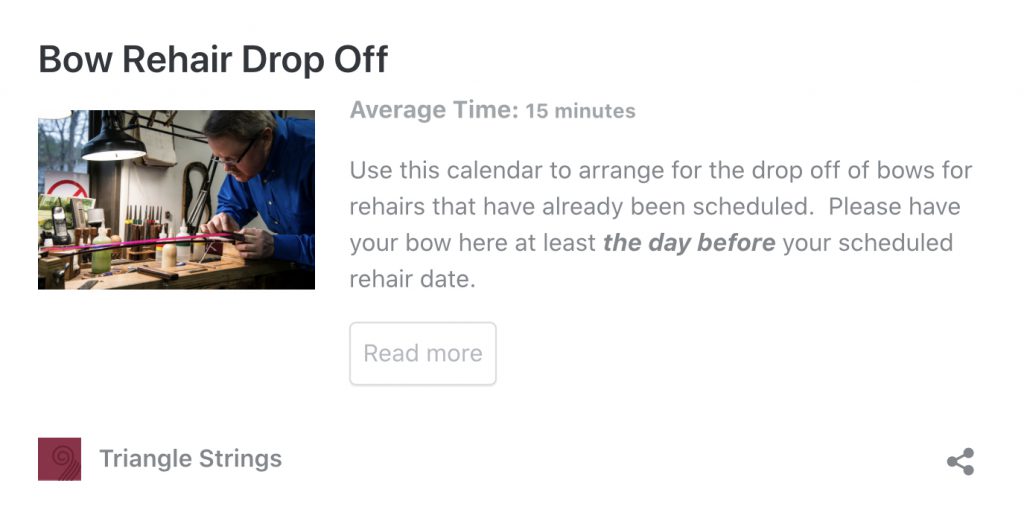Click the word 'Strings' beside the logo
The width and height of the screenshot is (1024, 521).
240,460
